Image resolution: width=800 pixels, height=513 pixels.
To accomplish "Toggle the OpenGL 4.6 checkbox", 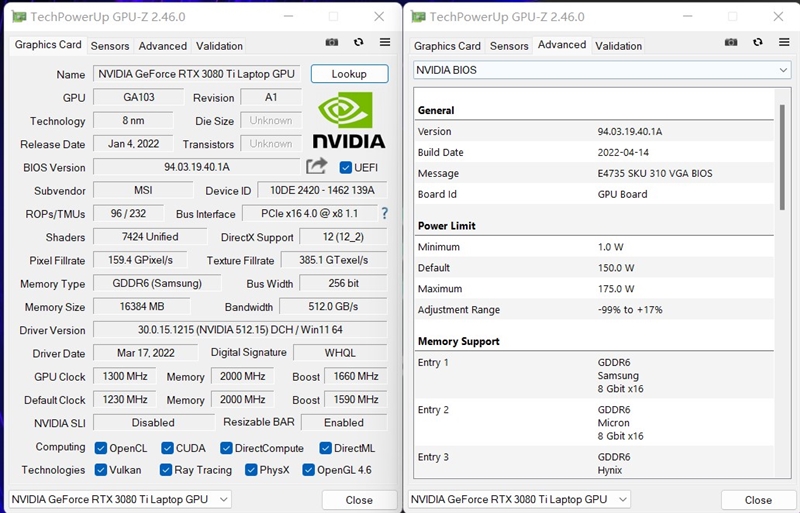I will coord(308,470).
